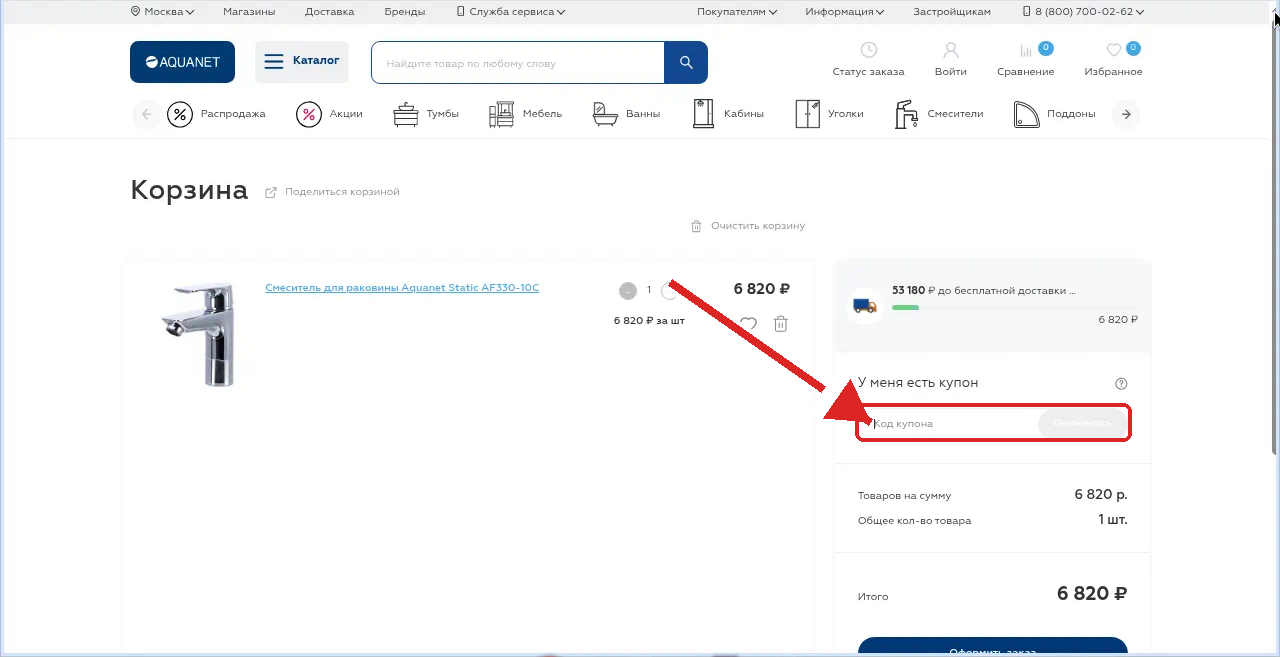Open the Каталог menu button
1280x657 pixels.
coord(302,62)
